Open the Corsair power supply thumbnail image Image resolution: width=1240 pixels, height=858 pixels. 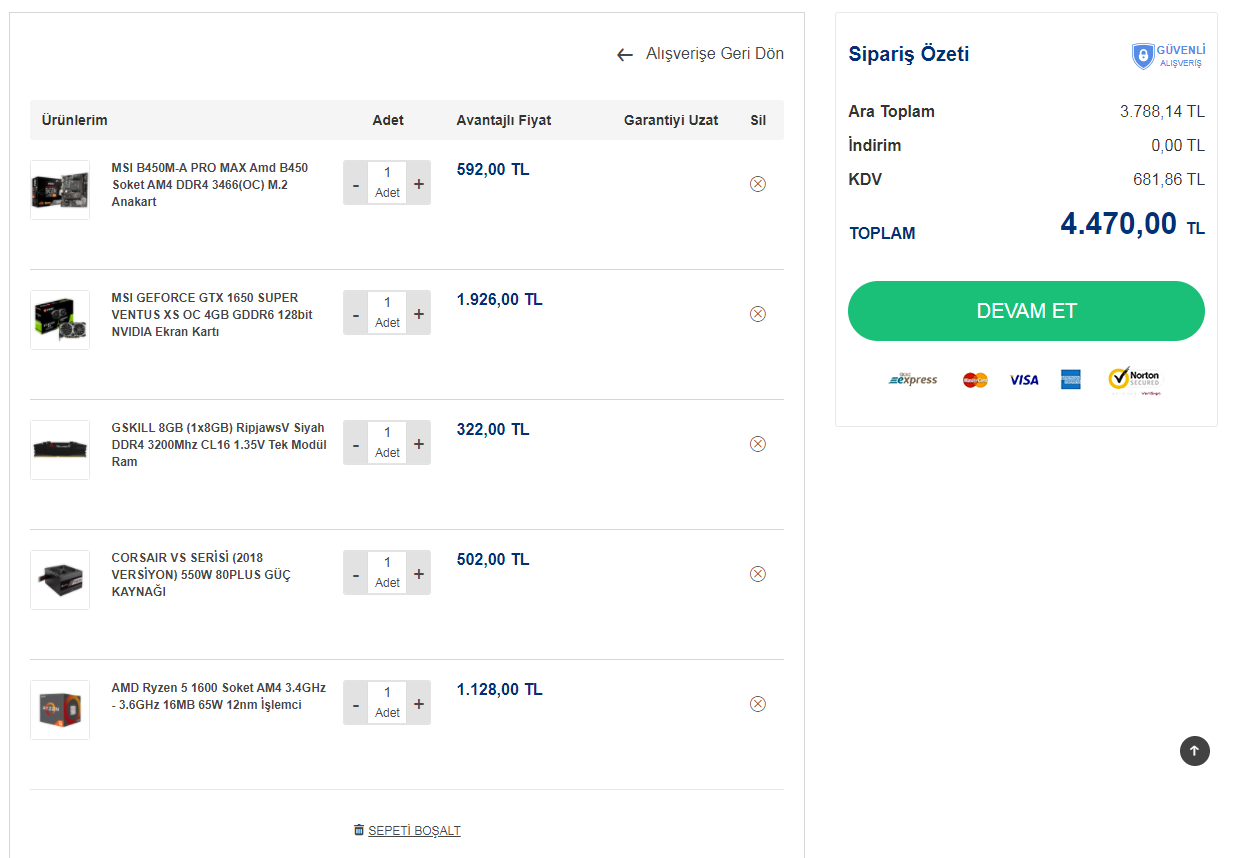(x=60, y=580)
